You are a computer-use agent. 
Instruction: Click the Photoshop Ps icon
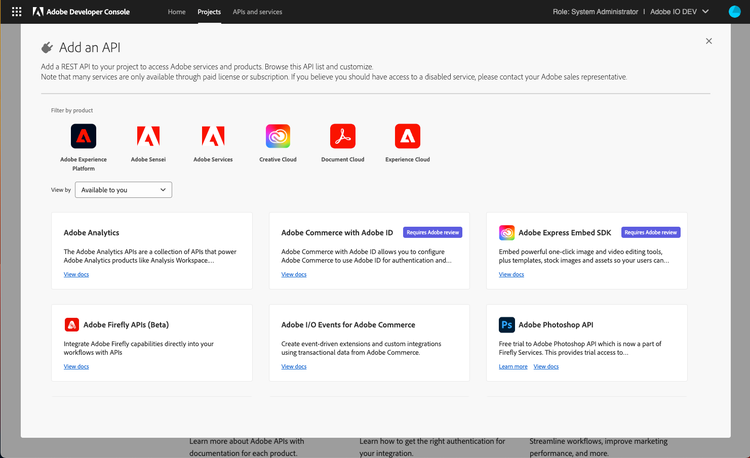pos(507,325)
